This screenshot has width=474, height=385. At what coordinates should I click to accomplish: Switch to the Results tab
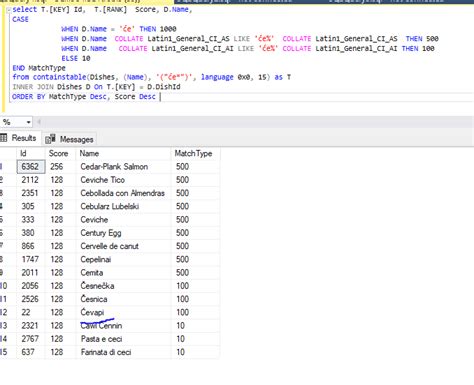(19, 138)
